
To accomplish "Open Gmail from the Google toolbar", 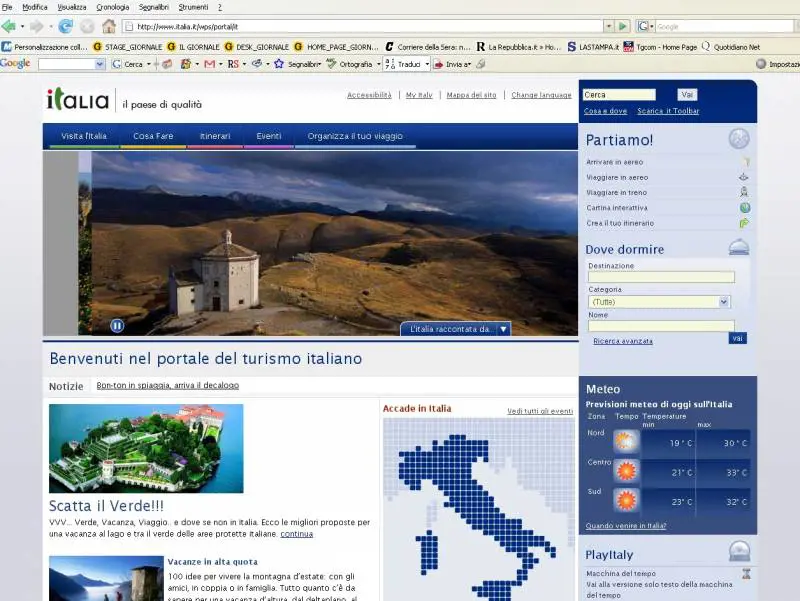I will [x=208, y=63].
